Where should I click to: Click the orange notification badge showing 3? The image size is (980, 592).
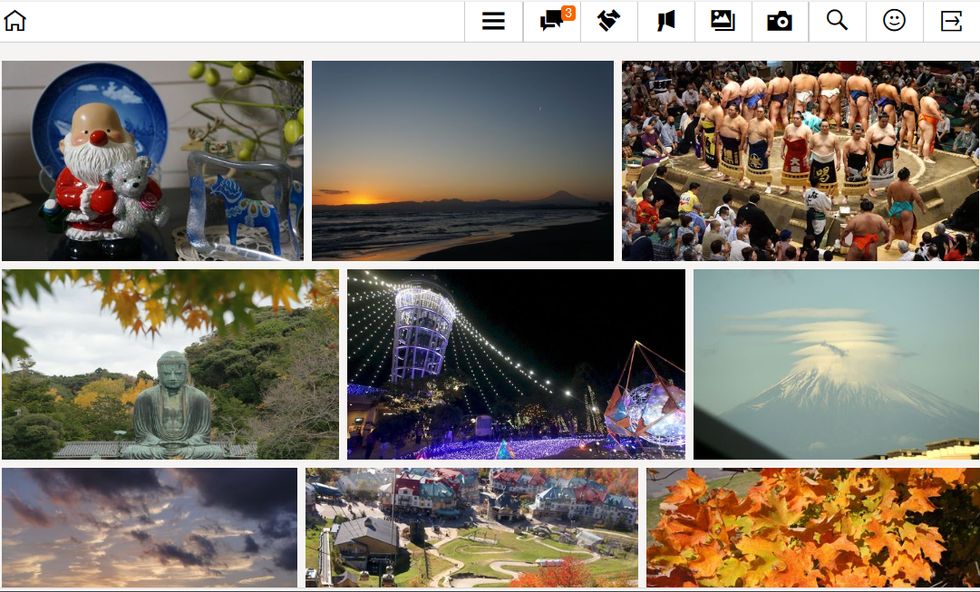click(568, 13)
